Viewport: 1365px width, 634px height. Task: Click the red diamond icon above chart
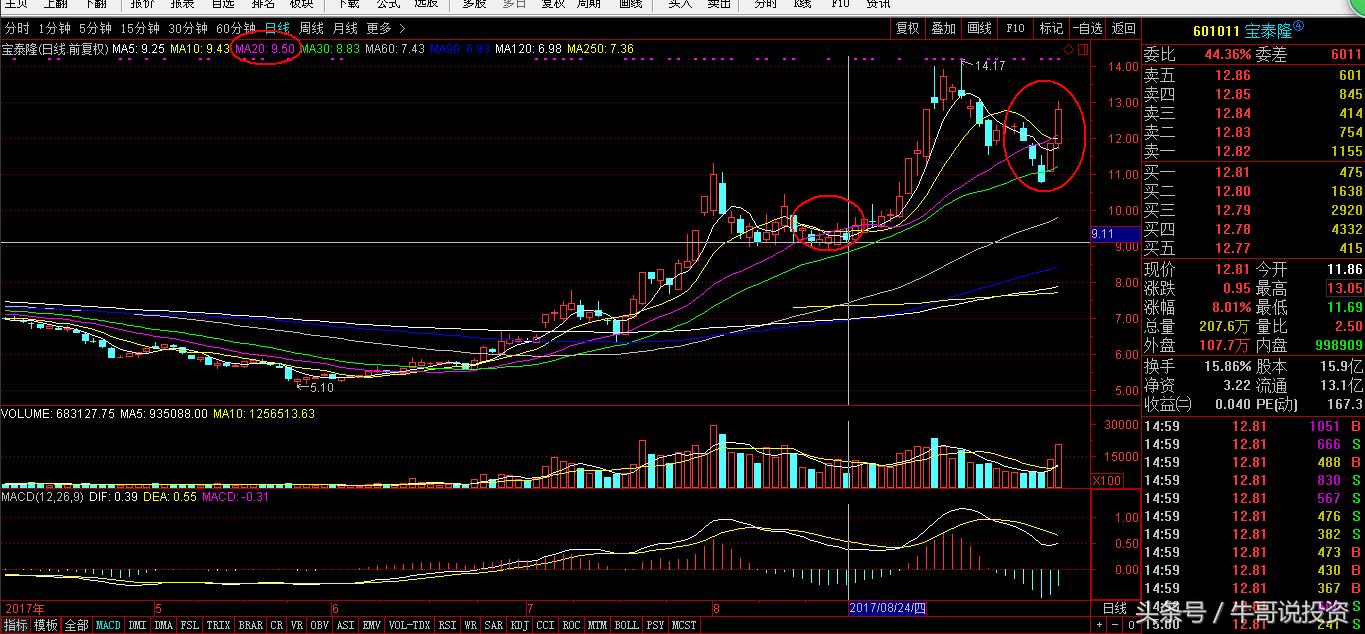[1069, 48]
